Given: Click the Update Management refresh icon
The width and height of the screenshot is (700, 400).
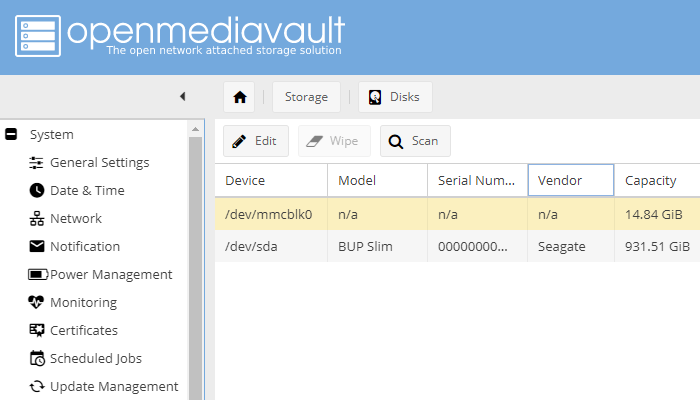Looking at the screenshot, I should pyautogui.click(x=37, y=387).
